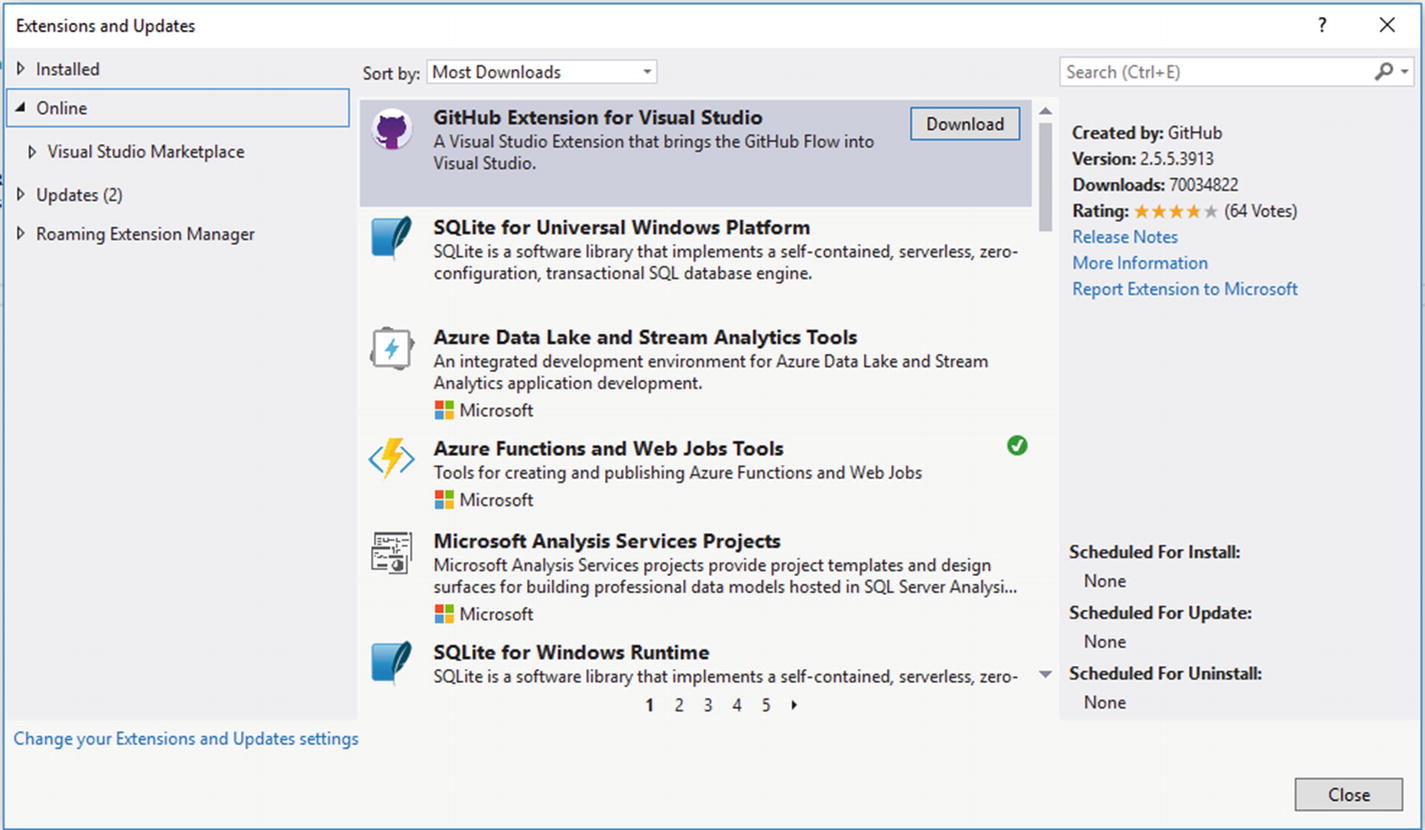Select the Updates (2) category
The height and width of the screenshot is (830, 1425).
point(80,195)
